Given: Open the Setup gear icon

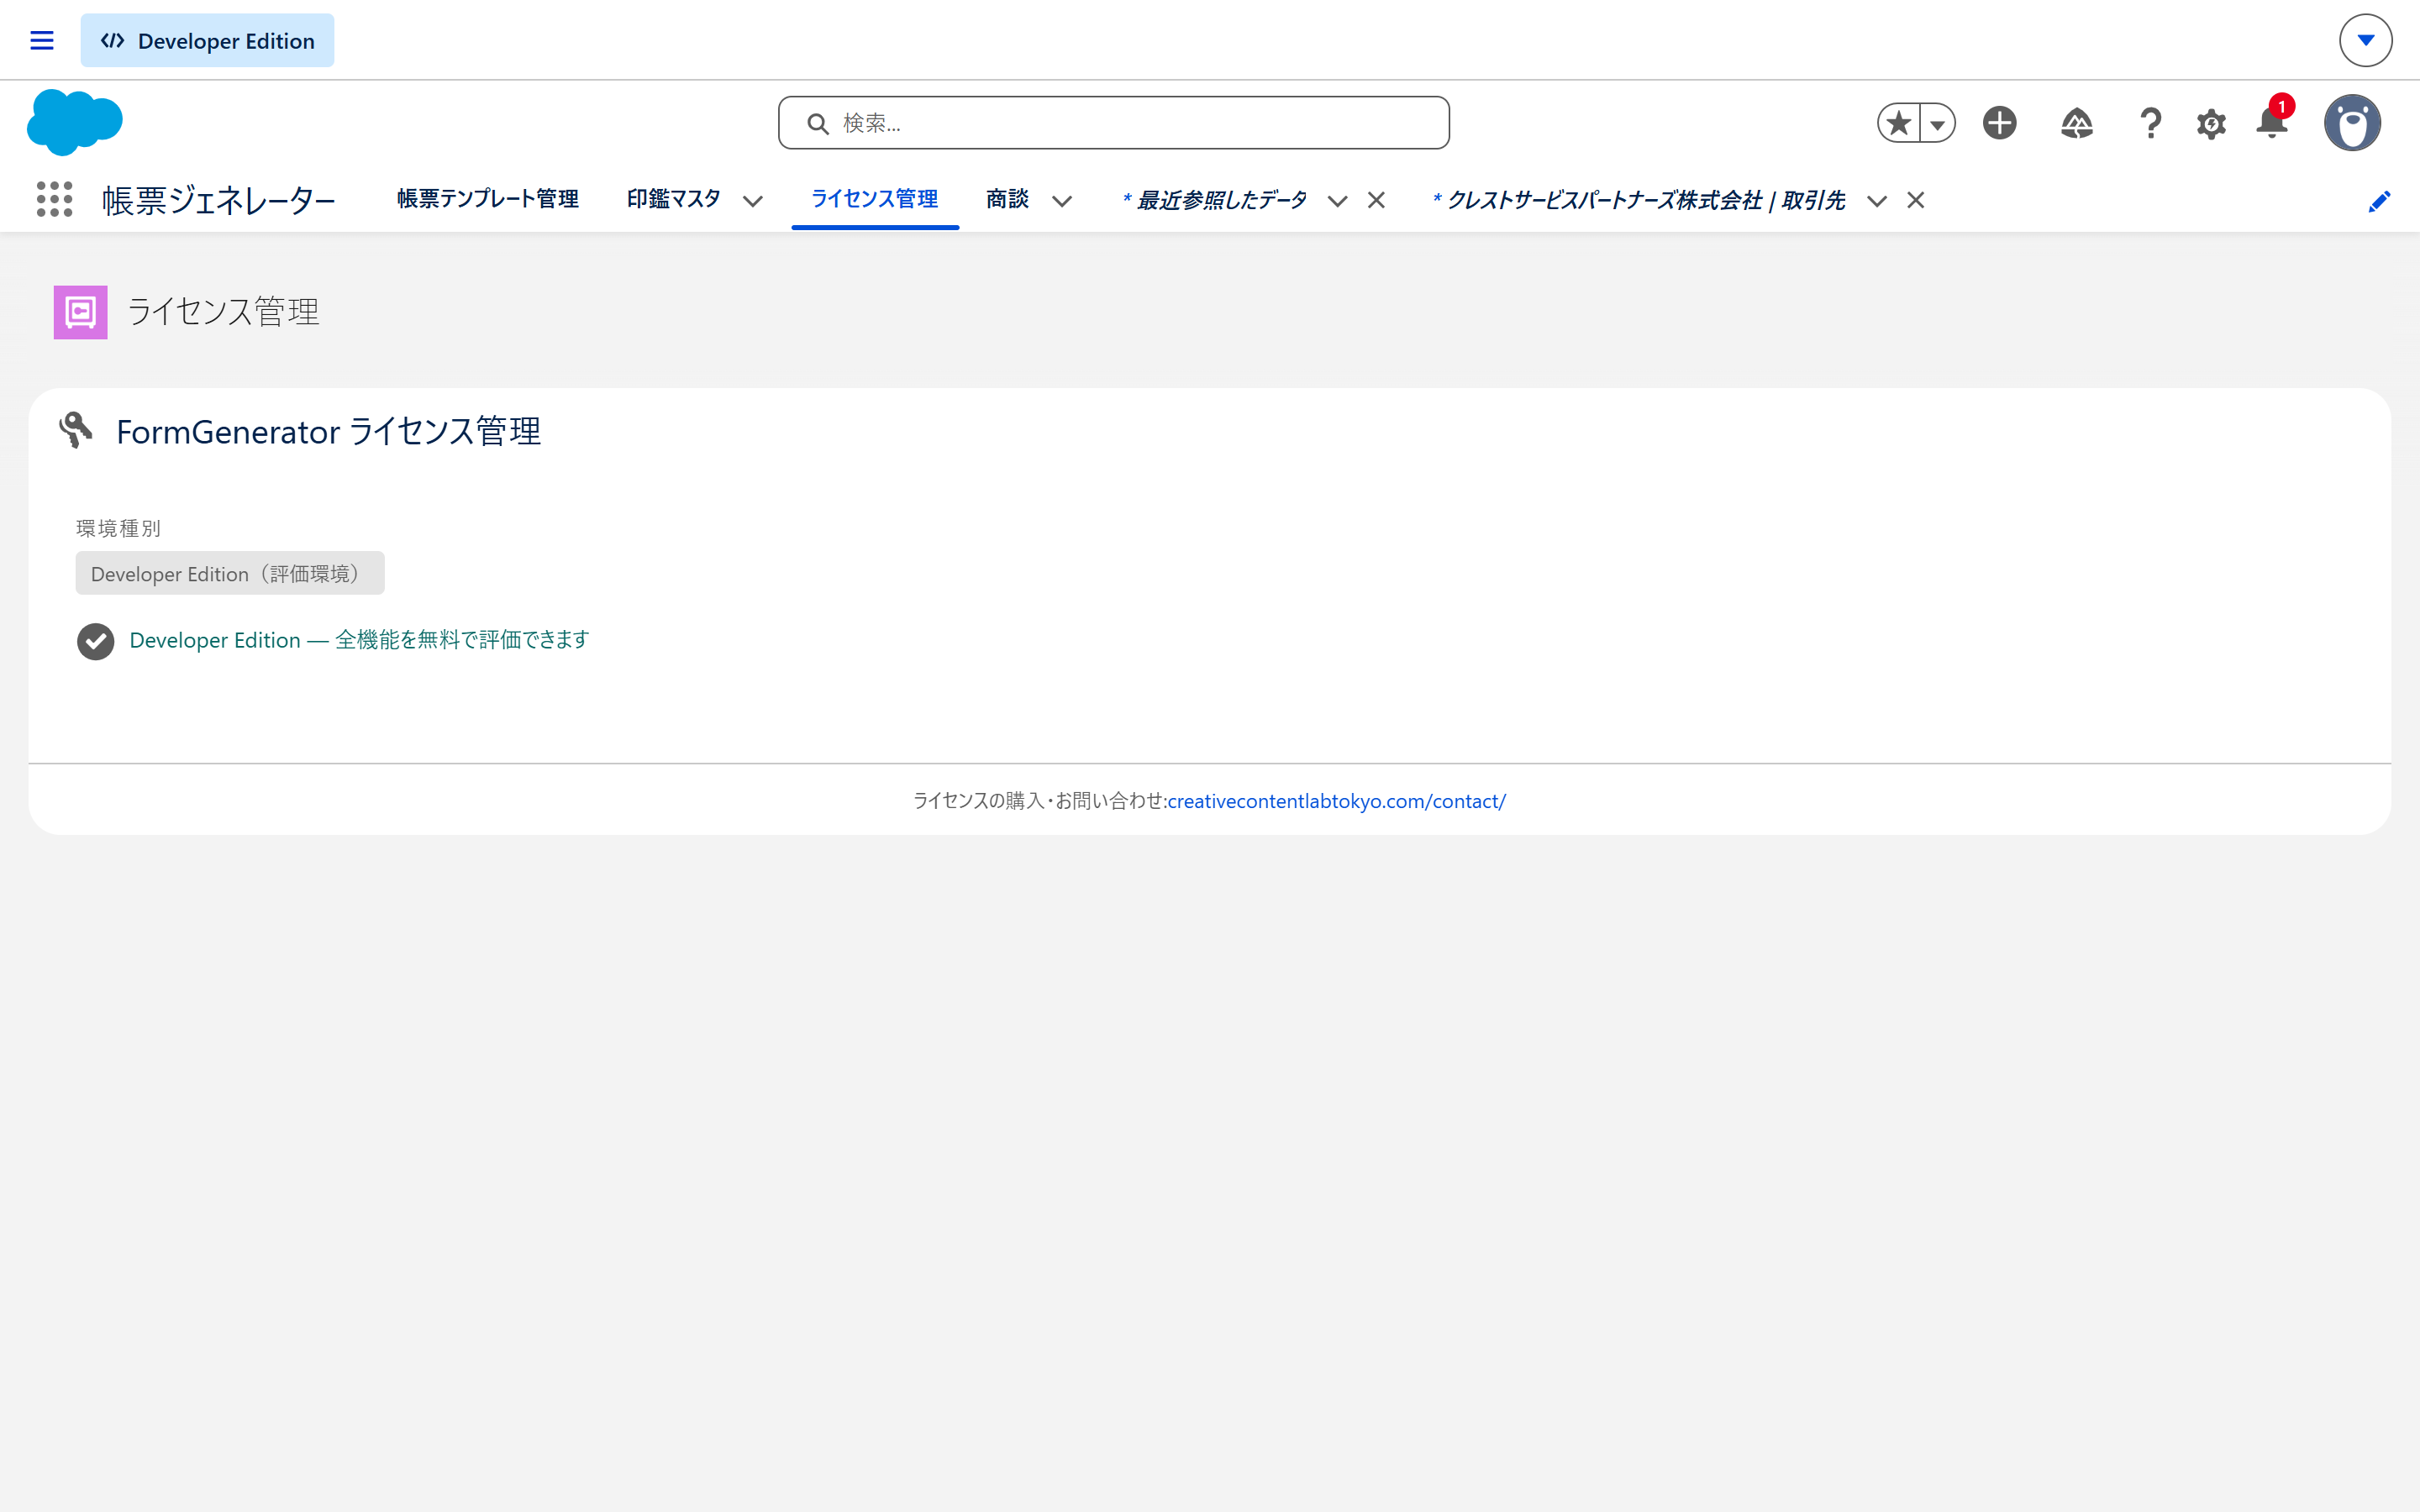Looking at the screenshot, I should coord(2211,124).
